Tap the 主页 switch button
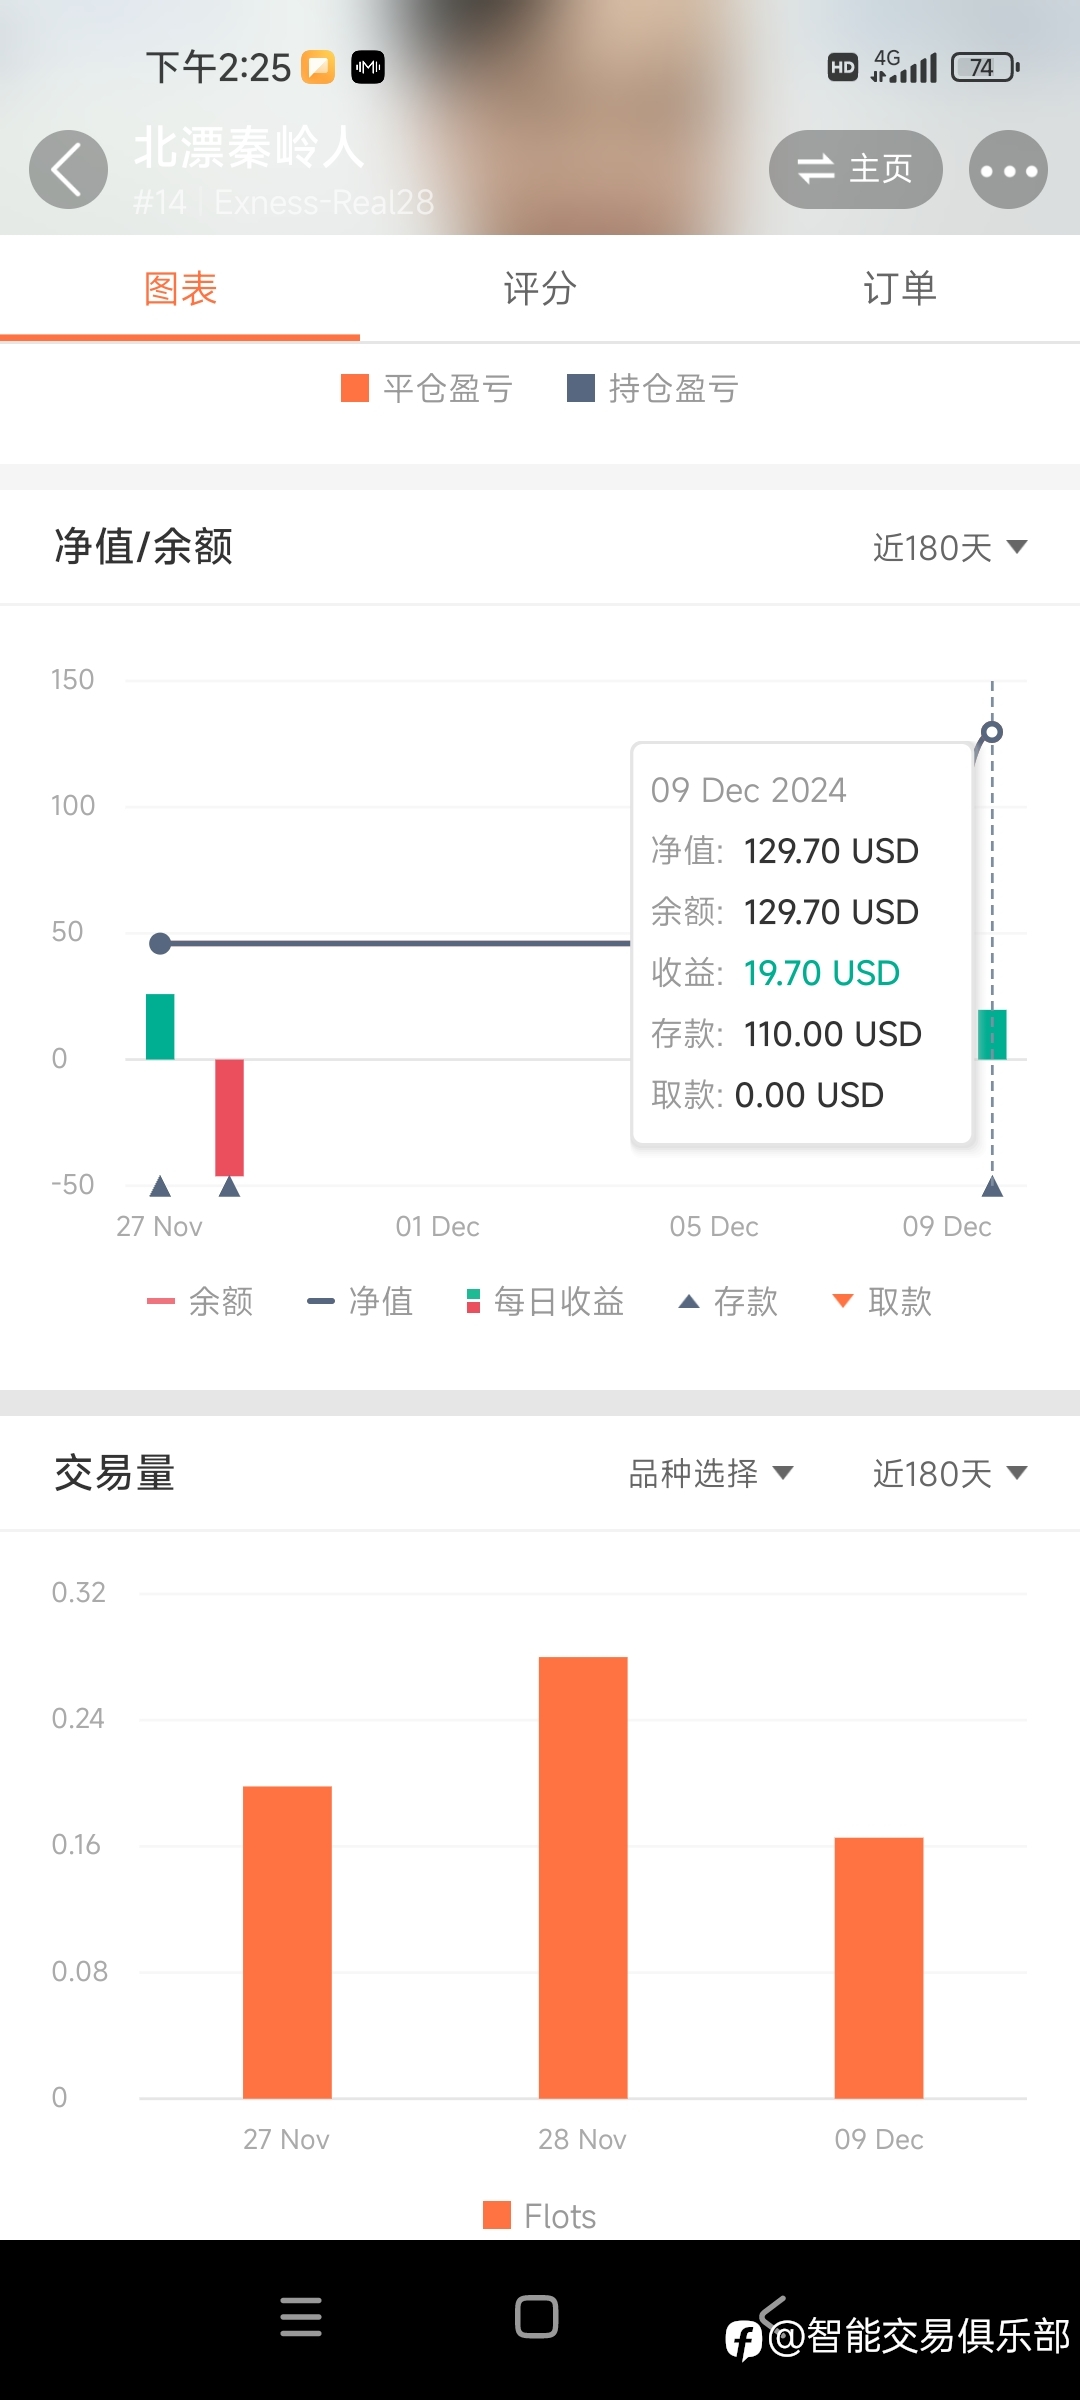This screenshot has height=2400, width=1080. coord(855,170)
